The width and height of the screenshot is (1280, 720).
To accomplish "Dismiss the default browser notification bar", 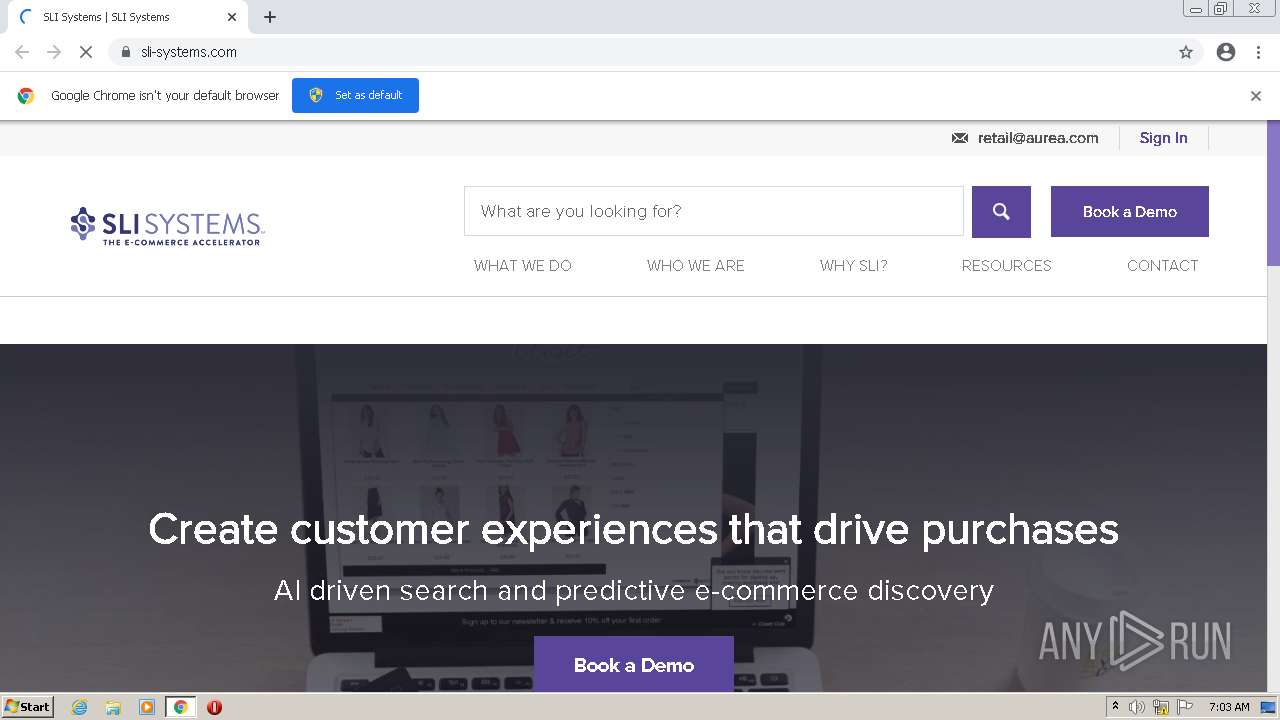I will click(x=1256, y=96).
